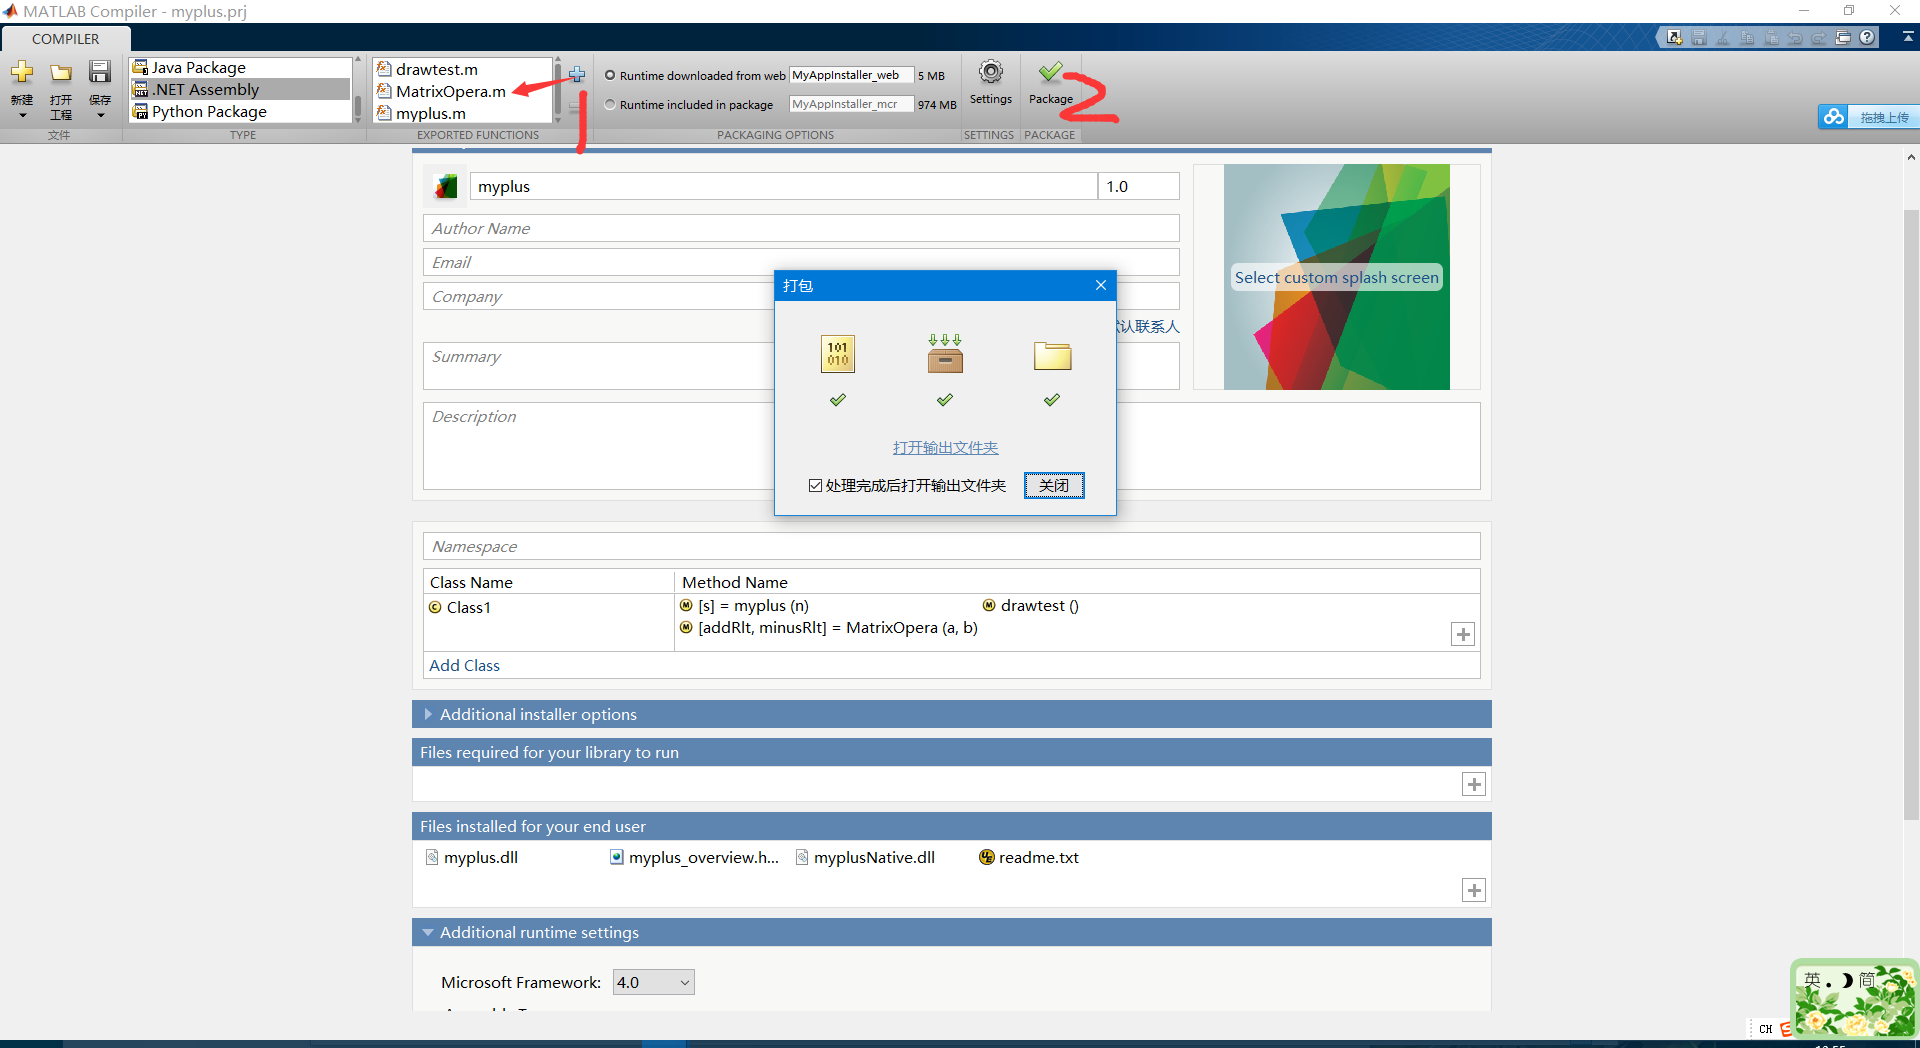Image resolution: width=1920 pixels, height=1048 pixels.
Task: Click the Redo arrow icon
Action: point(1819,38)
